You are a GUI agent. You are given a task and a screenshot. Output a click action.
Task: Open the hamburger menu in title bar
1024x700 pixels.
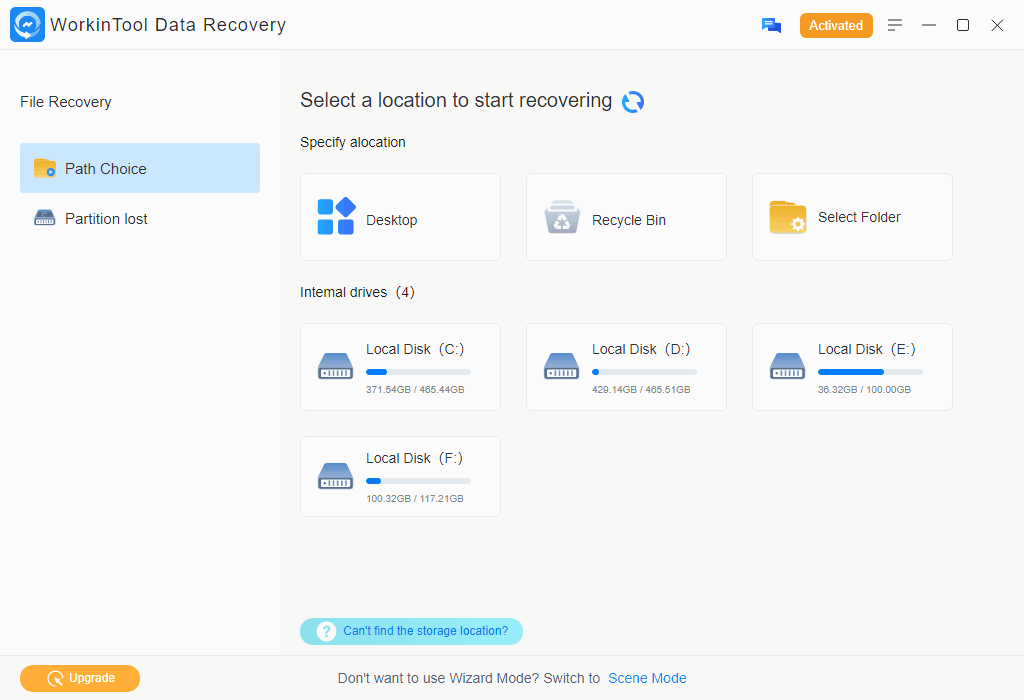tap(895, 25)
